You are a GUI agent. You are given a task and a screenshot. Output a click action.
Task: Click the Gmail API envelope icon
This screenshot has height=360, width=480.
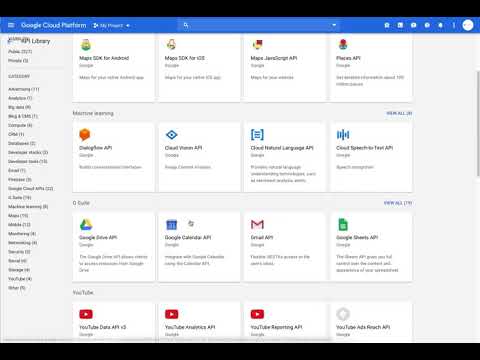(x=257, y=224)
